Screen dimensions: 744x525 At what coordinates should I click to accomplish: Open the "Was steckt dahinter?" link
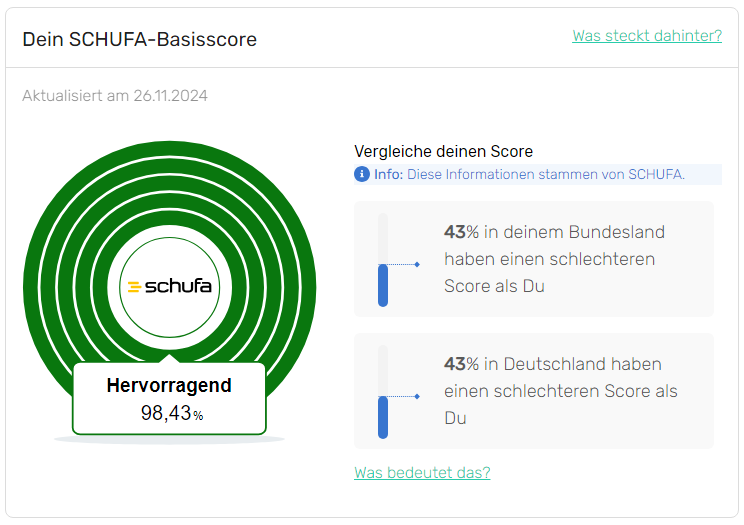tap(647, 36)
